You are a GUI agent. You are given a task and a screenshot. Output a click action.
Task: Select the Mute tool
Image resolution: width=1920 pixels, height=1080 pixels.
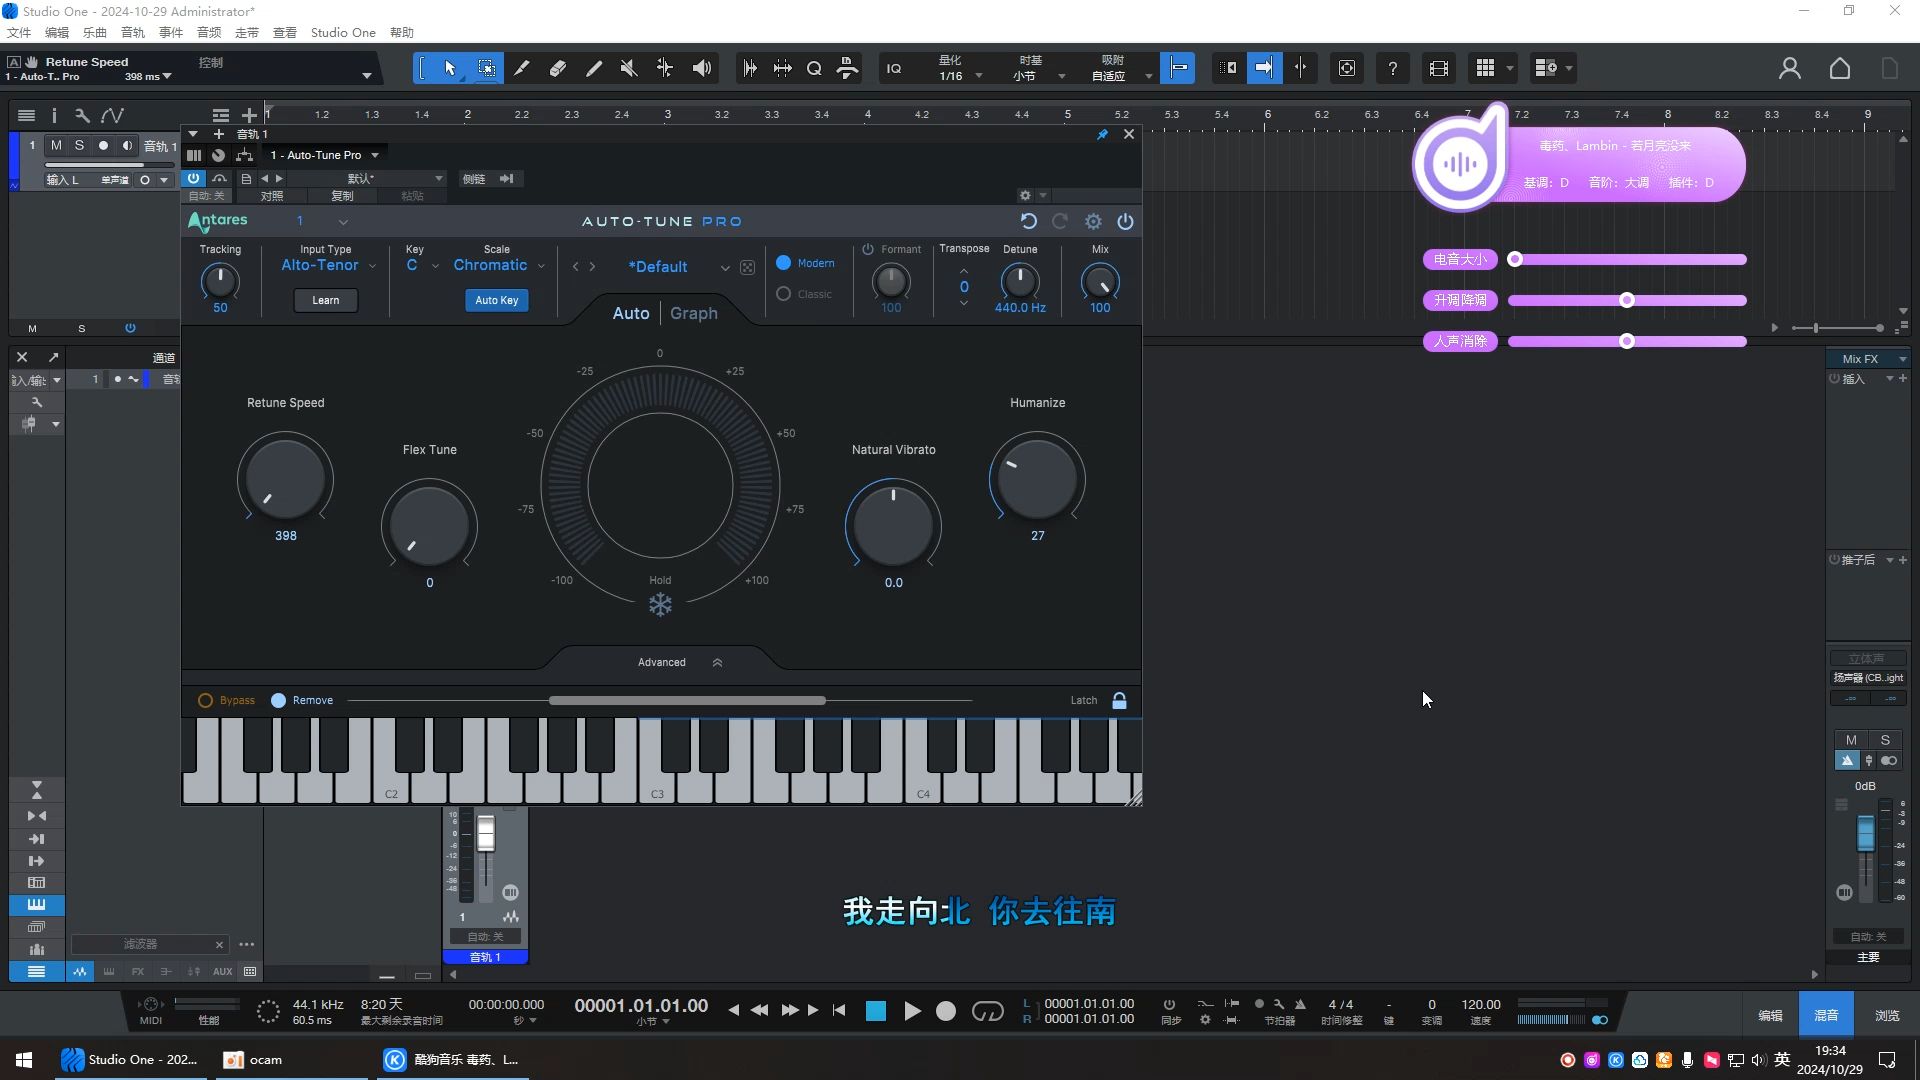[x=629, y=68]
